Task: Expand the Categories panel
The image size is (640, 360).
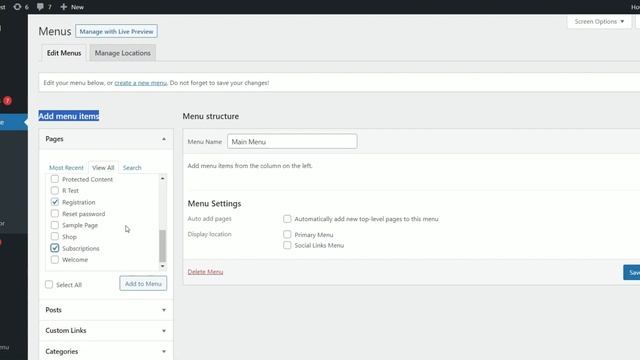Action: [106, 351]
